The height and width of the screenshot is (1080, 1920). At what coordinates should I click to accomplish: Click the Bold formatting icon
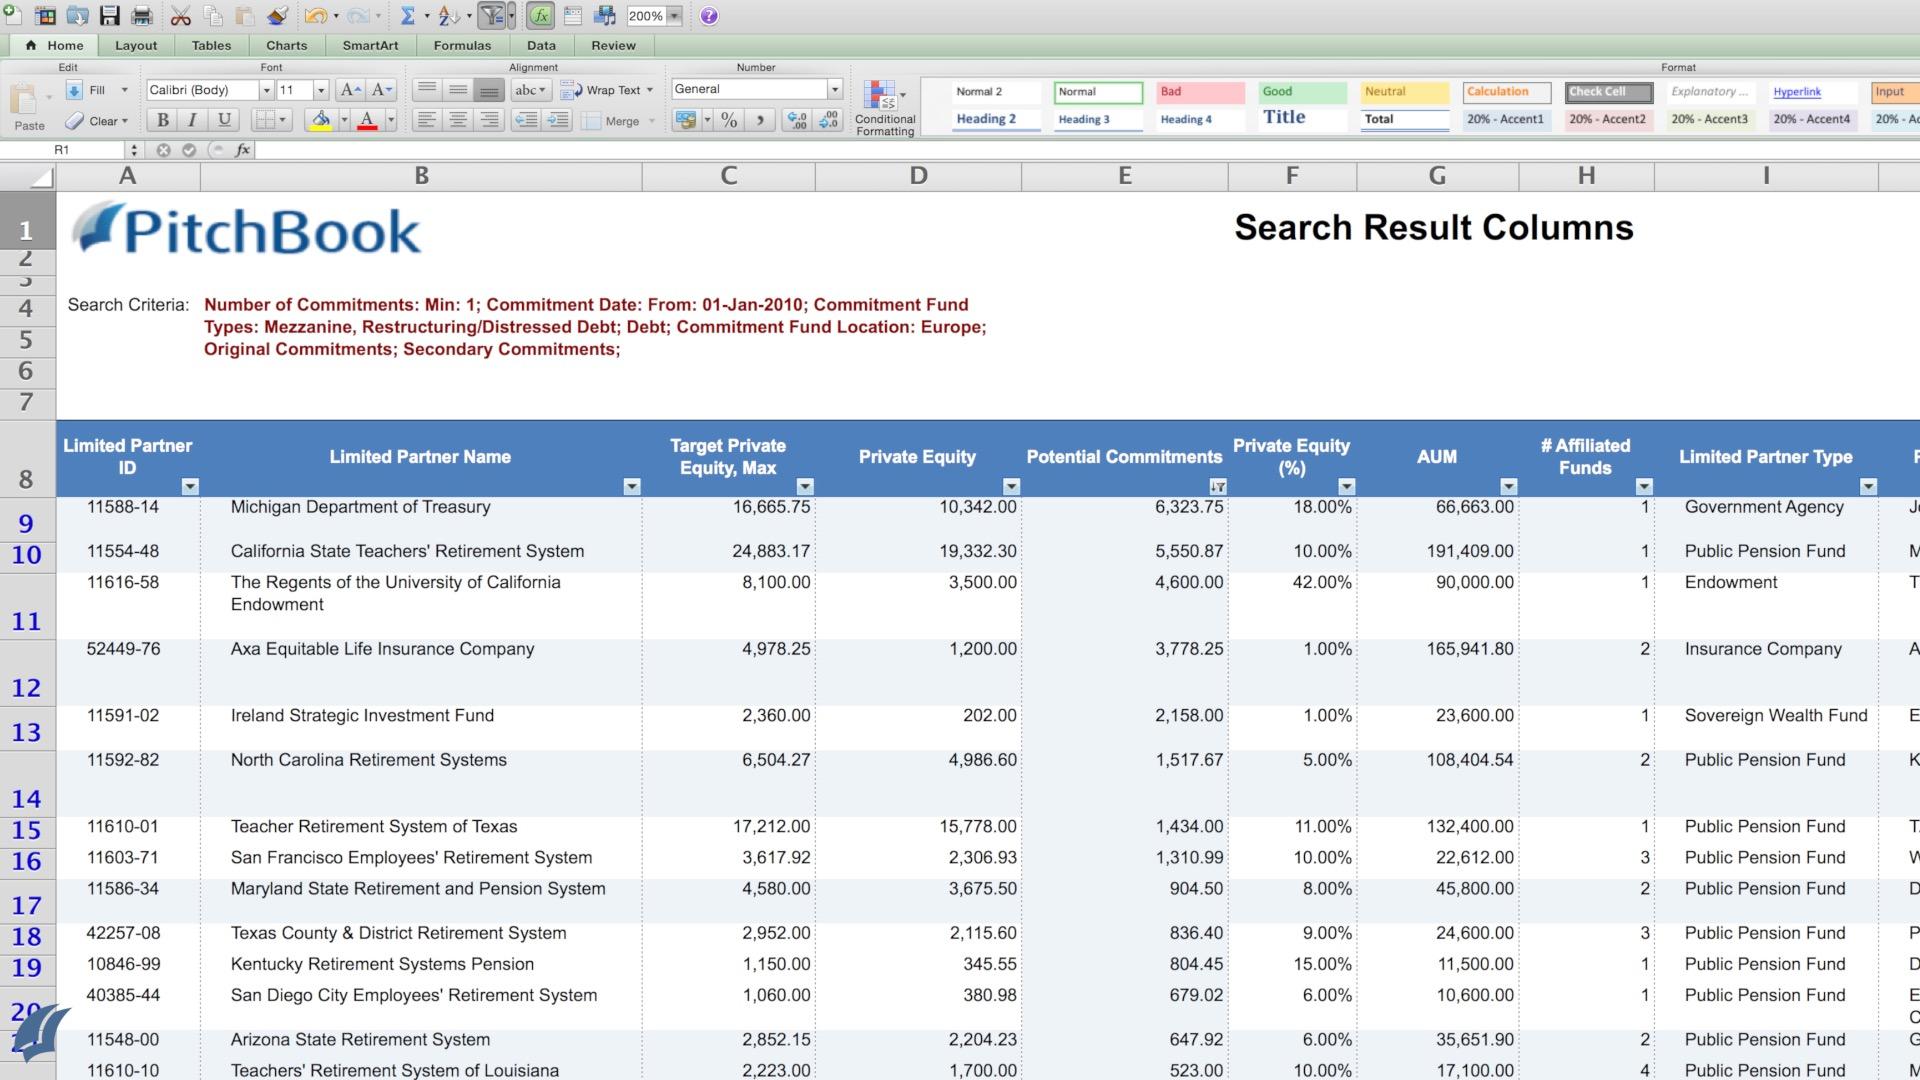tap(161, 119)
